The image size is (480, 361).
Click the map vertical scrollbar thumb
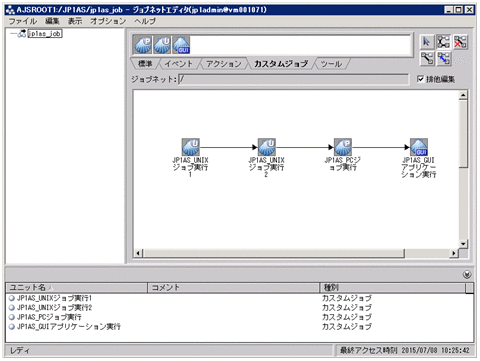click(x=463, y=133)
